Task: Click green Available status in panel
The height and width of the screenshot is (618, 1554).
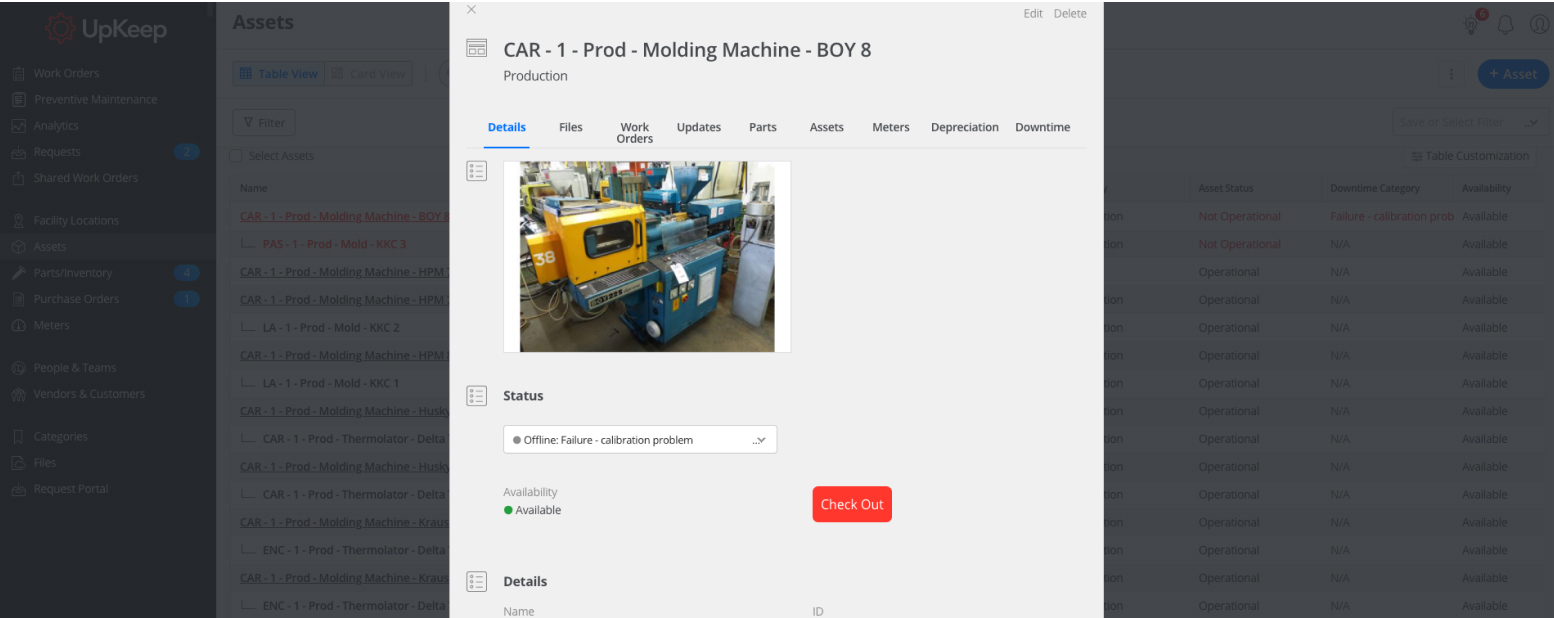Action: 533,510
